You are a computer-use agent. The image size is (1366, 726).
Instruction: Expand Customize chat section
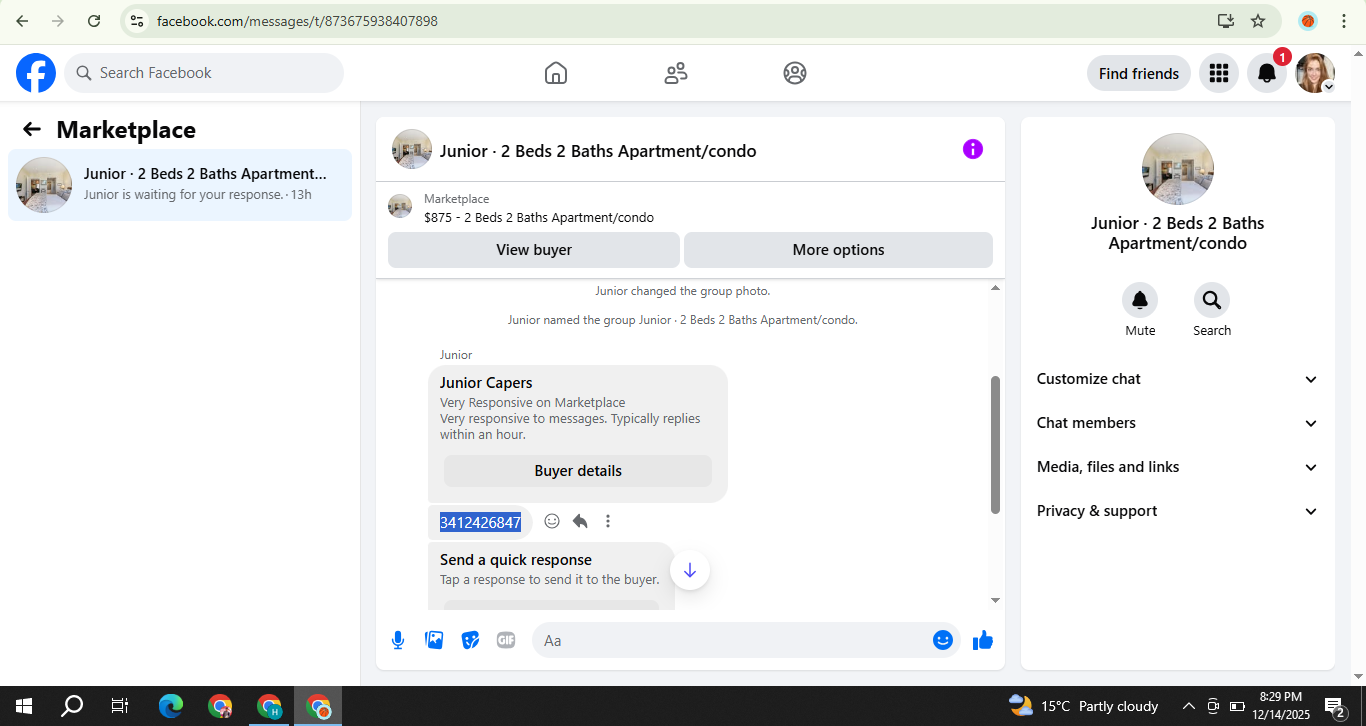[1178, 379]
